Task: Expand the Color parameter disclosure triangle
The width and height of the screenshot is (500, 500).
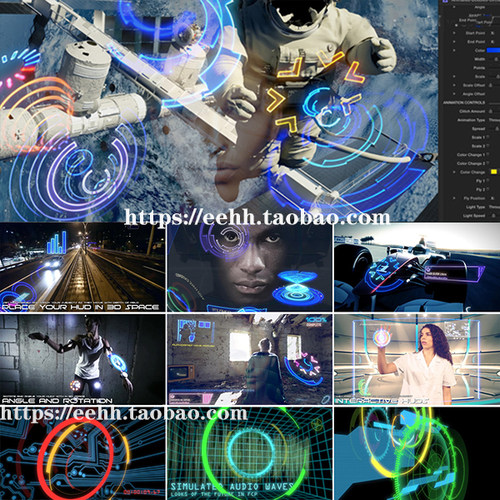Action: click(x=454, y=50)
